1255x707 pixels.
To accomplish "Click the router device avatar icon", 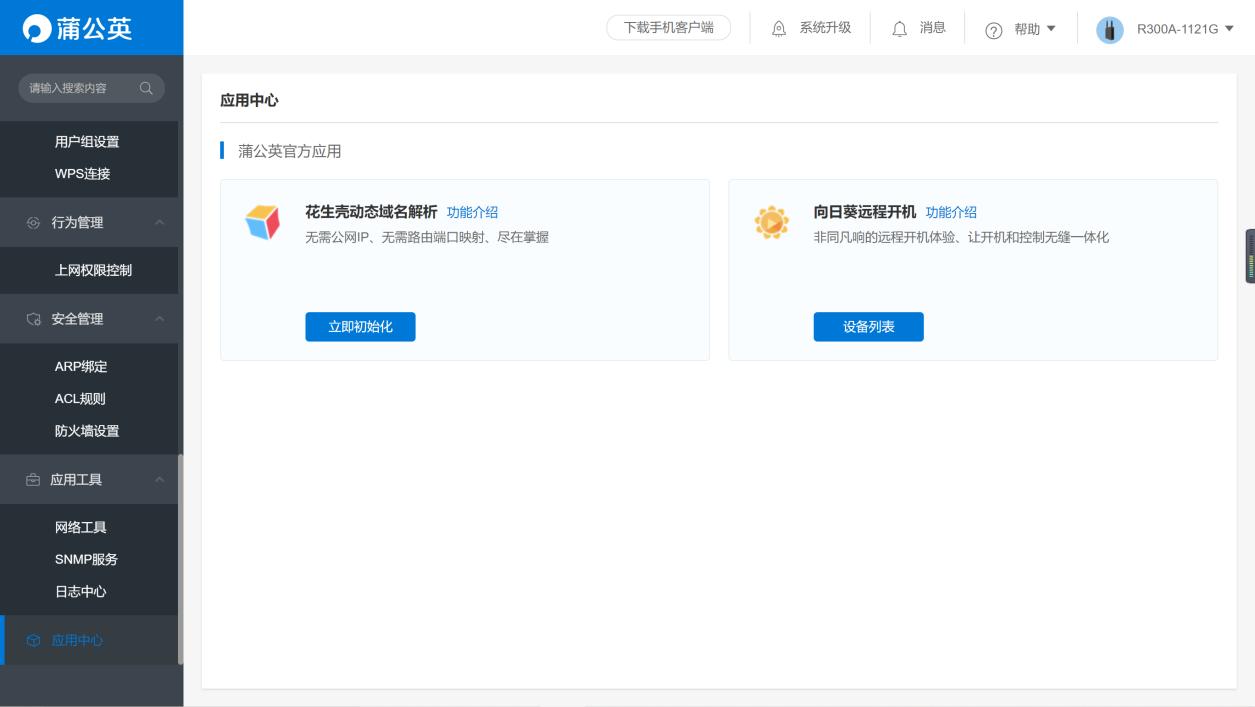I will tap(1110, 30).
